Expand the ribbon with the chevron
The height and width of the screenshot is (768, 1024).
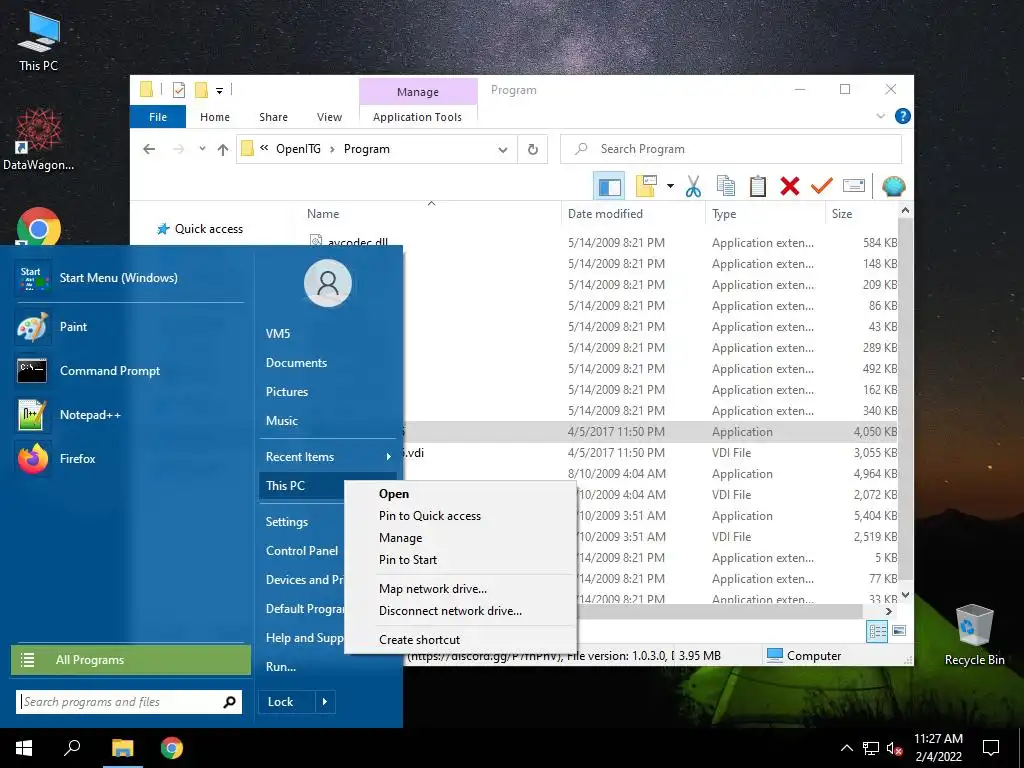click(880, 116)
